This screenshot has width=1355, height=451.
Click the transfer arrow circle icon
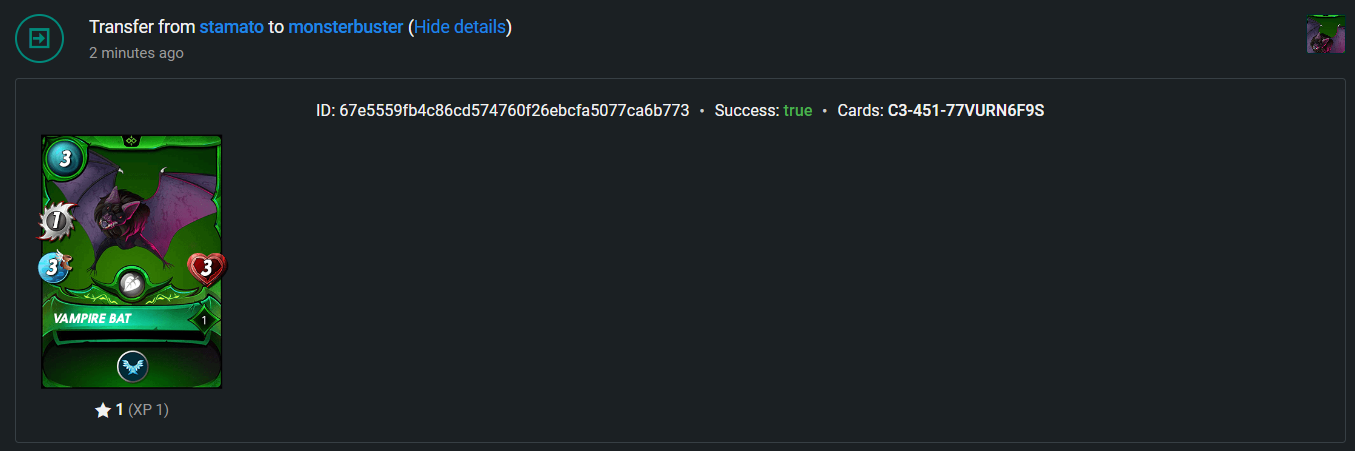pyautogui.click(x=39, y=38)
